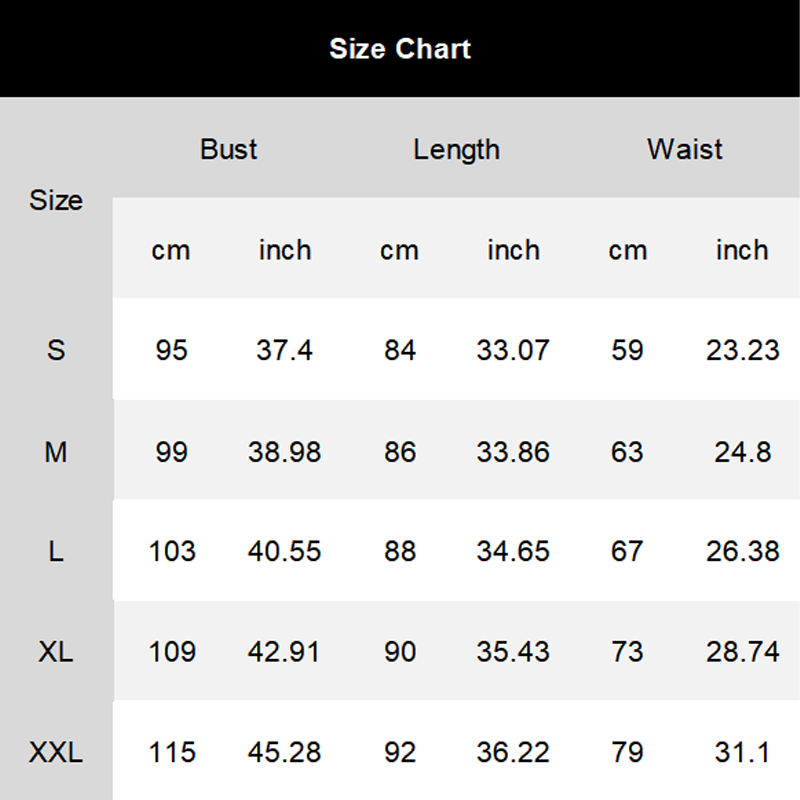This screenshot has height=800, width=800.
Task: Click the 86 cm length value
Action: (400, 452)
